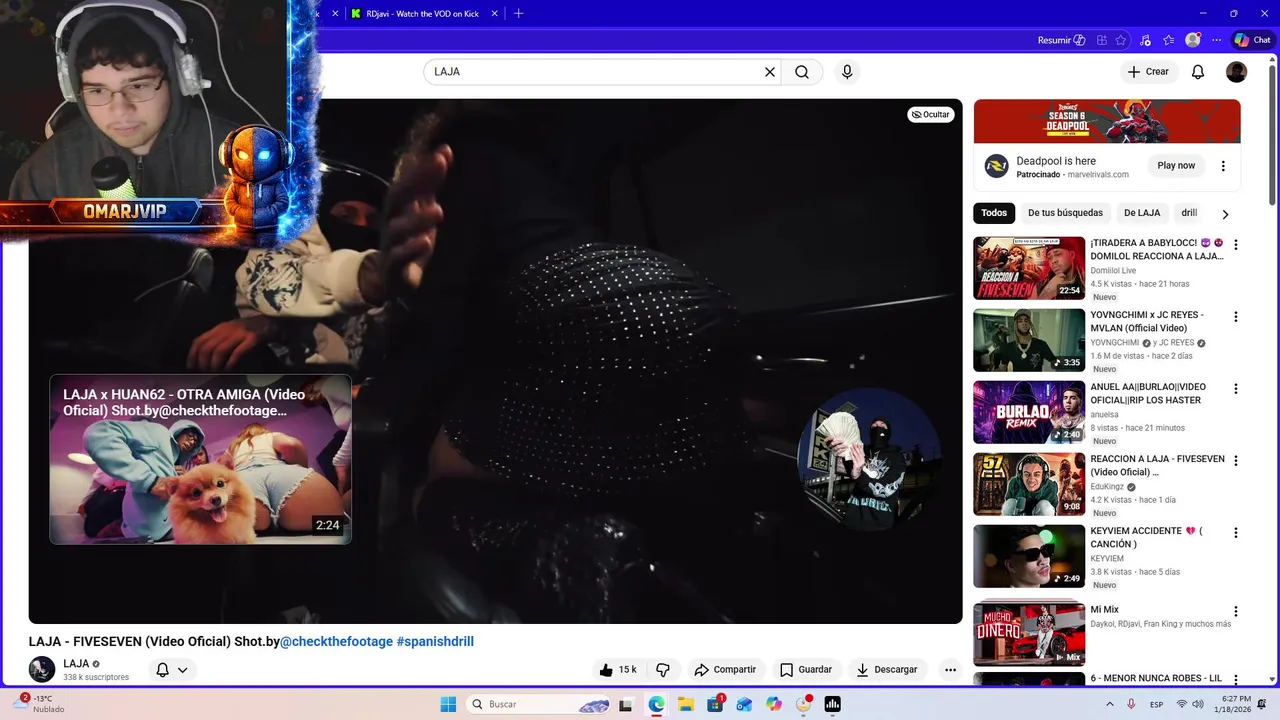1280x720 pixels.
Task: Click the YouTube search magnifier button
Action: point(802,72)
